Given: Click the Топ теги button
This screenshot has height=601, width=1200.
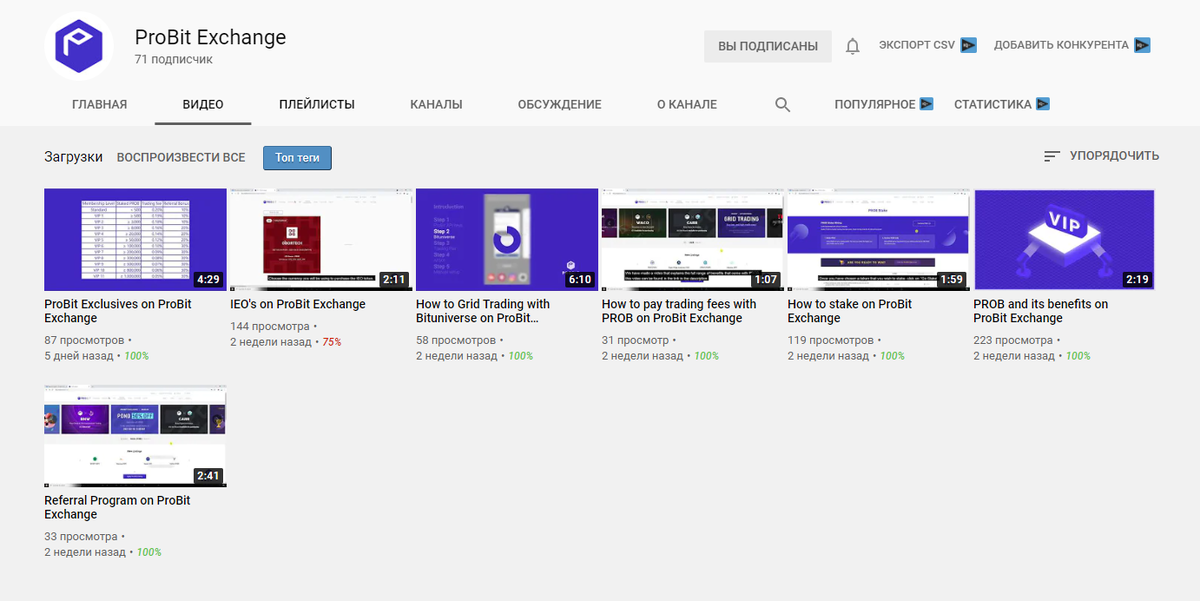Looking at the screenshot, I should 297,157.
